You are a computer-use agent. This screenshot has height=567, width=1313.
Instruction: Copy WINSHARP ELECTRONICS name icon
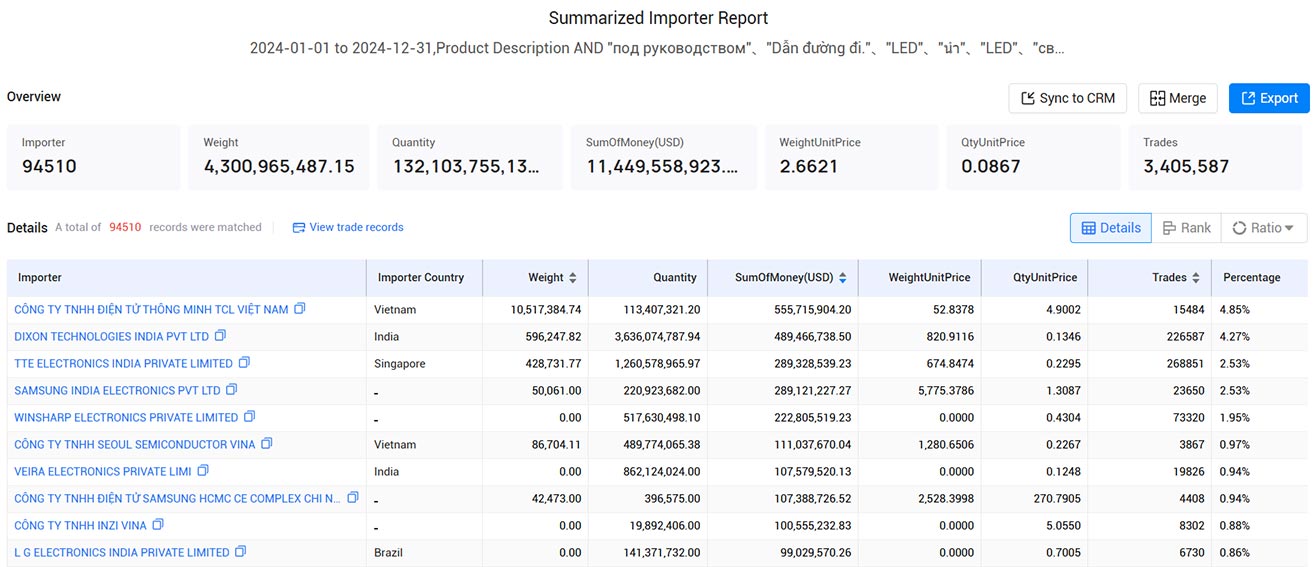click(250, 417)
